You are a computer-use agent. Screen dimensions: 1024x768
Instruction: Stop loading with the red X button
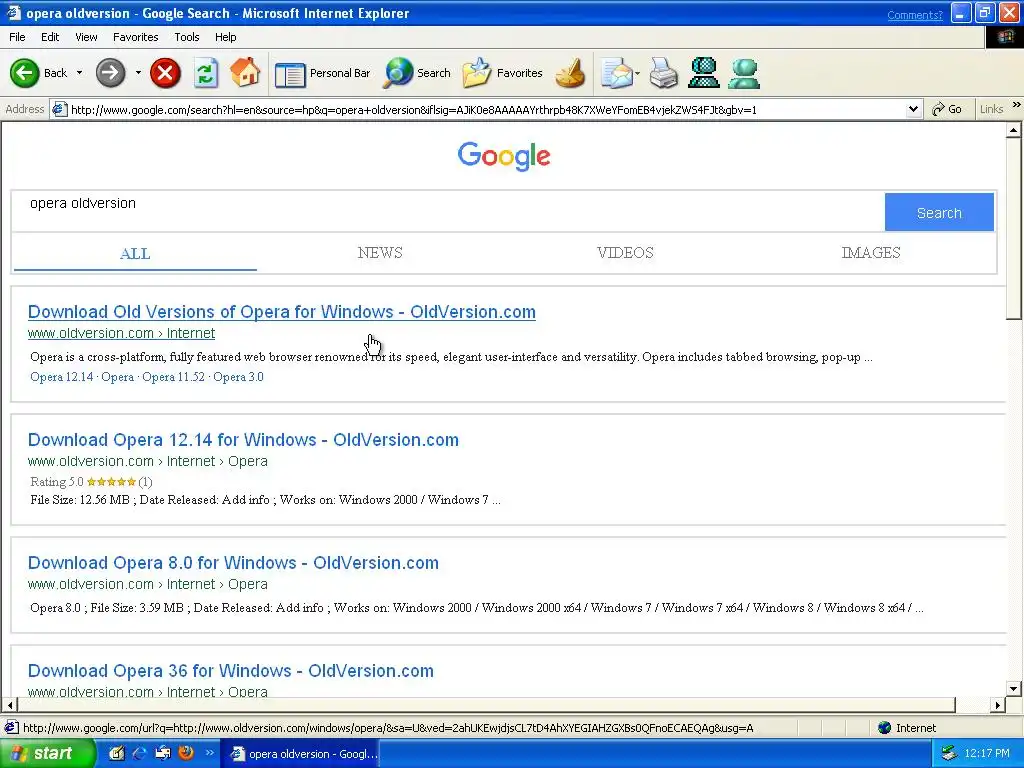tap(165, 73)
